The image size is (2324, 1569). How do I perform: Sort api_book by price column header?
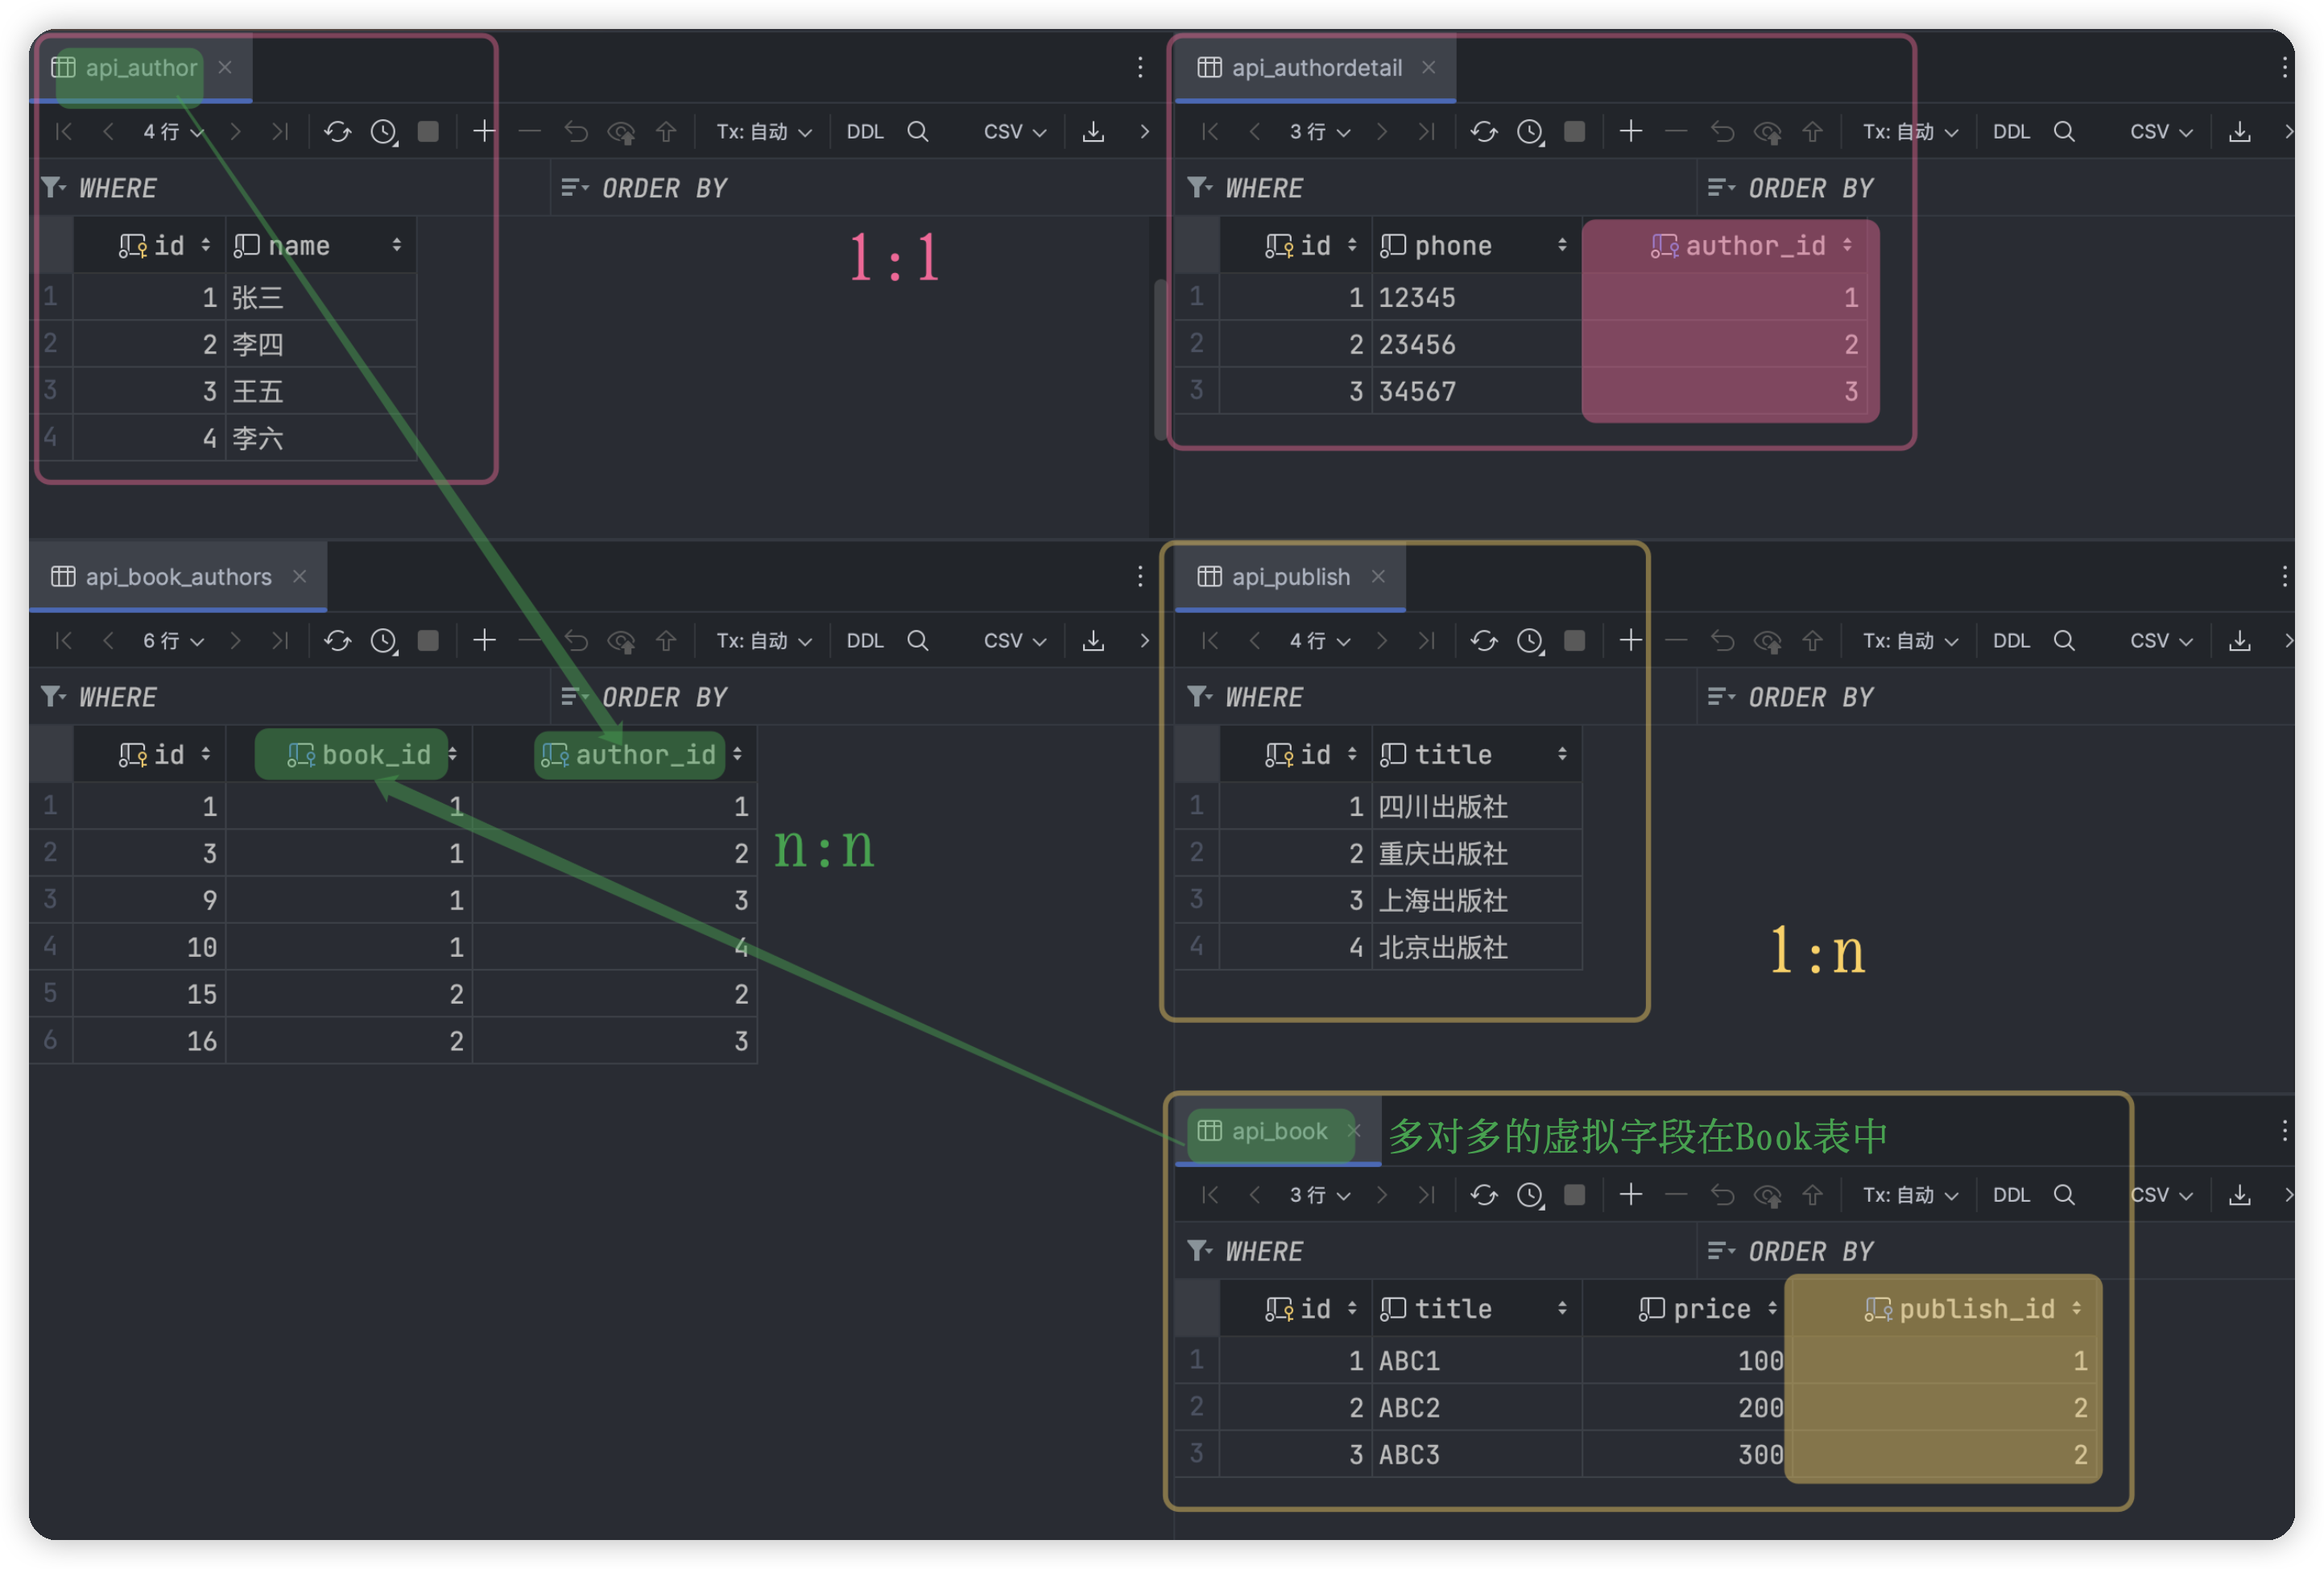tap(1710, 1309)
